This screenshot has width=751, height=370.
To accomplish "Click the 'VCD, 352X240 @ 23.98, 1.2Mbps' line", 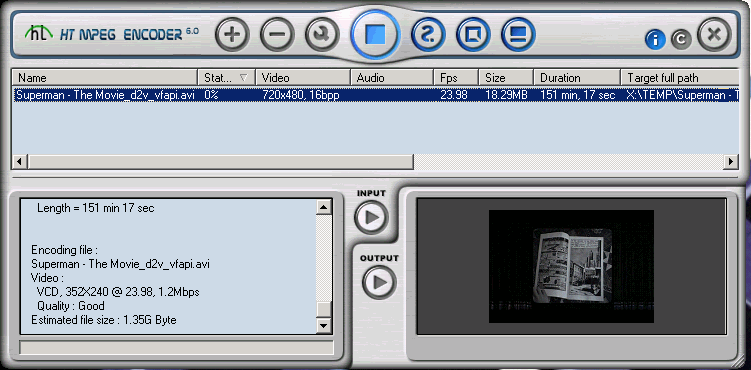I will pos(118,292).
